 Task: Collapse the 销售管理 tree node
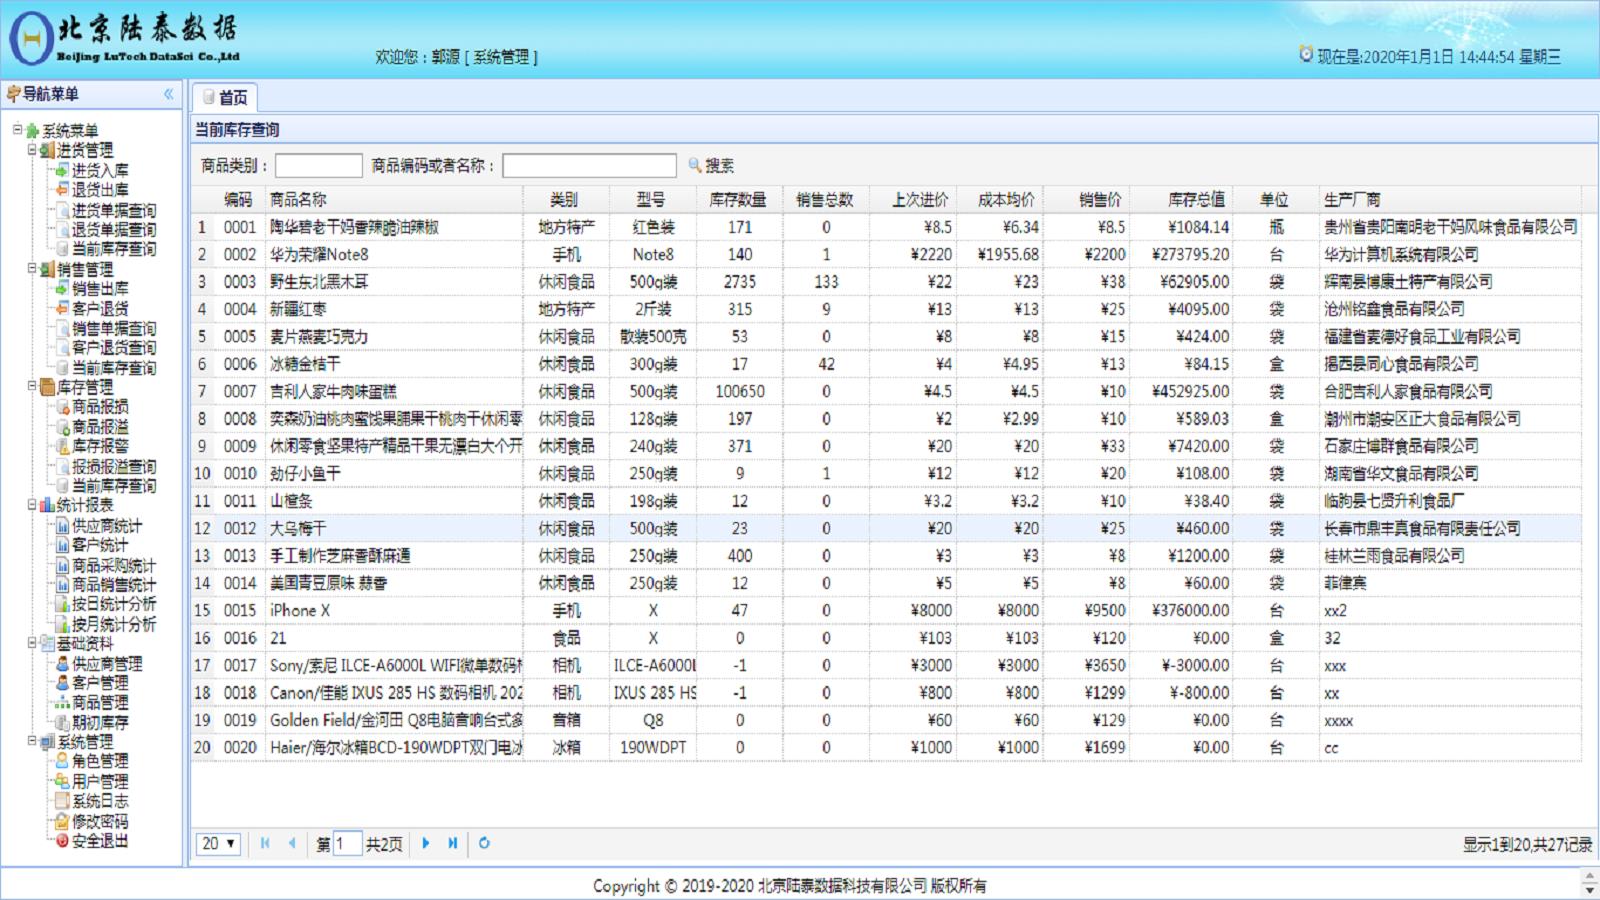32,269
